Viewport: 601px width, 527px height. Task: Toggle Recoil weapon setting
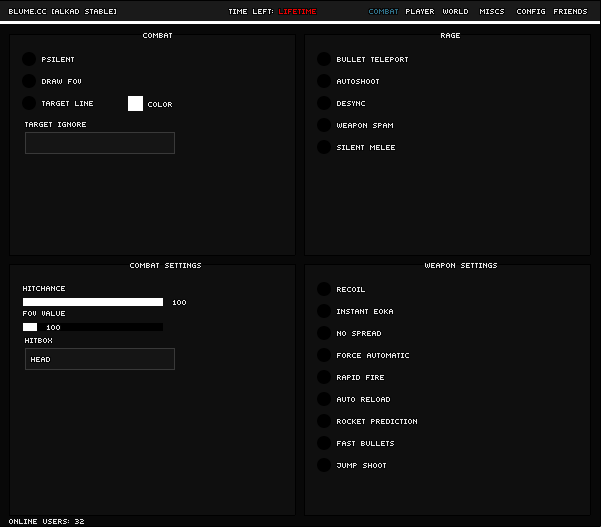point(324,289)
